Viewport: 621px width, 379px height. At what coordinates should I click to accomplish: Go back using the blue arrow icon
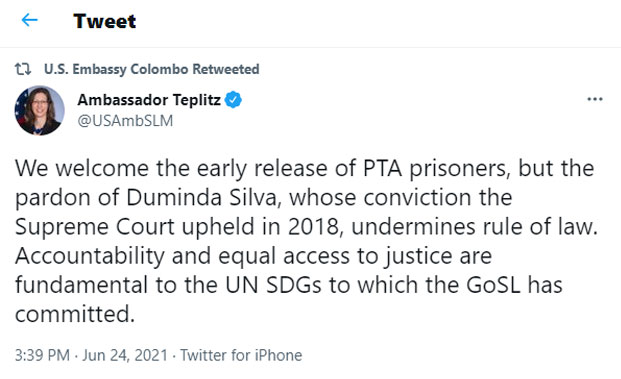click(x=30, y=20)
